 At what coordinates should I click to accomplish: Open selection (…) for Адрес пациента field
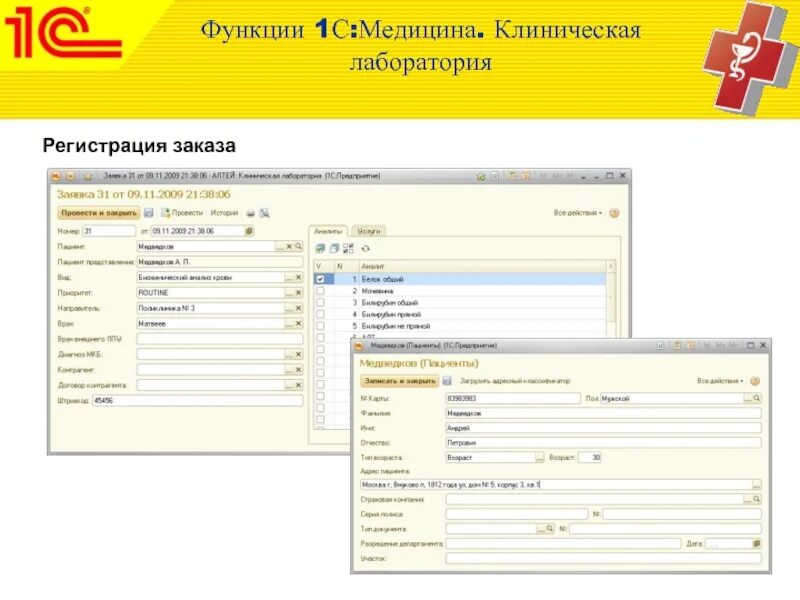pyautogui.click(x=756, y=484)
